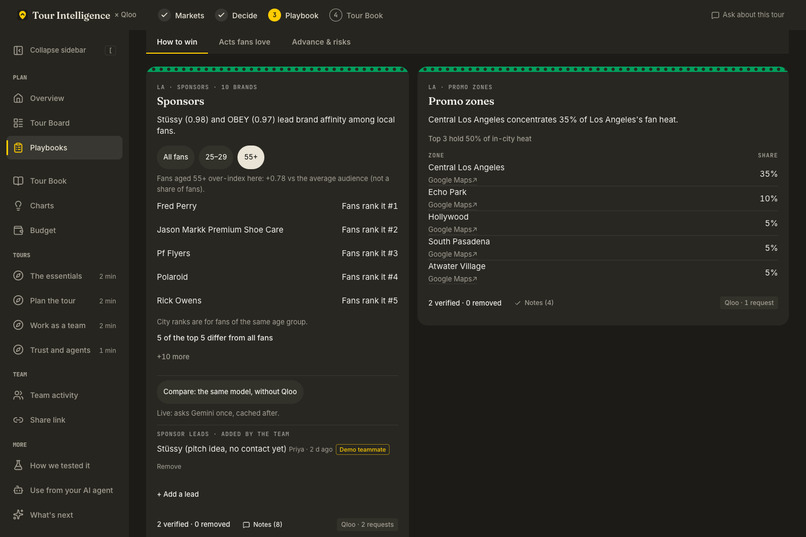Click the Fred Perry sponsor row
Viewport: 806px width, 537px height.
pyautogui.click(x=277, y=206)
